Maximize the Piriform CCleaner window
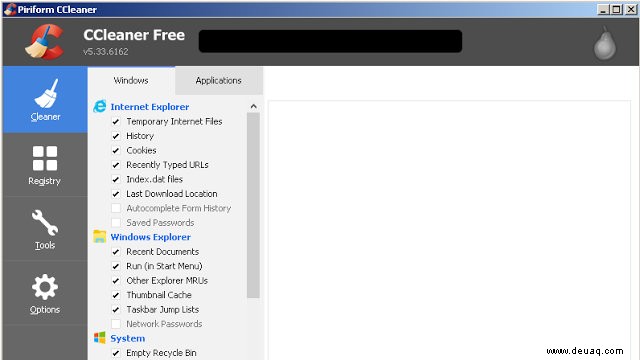Image resolution: width=640 pixels, height=360 pixels. tap(617, 9)
